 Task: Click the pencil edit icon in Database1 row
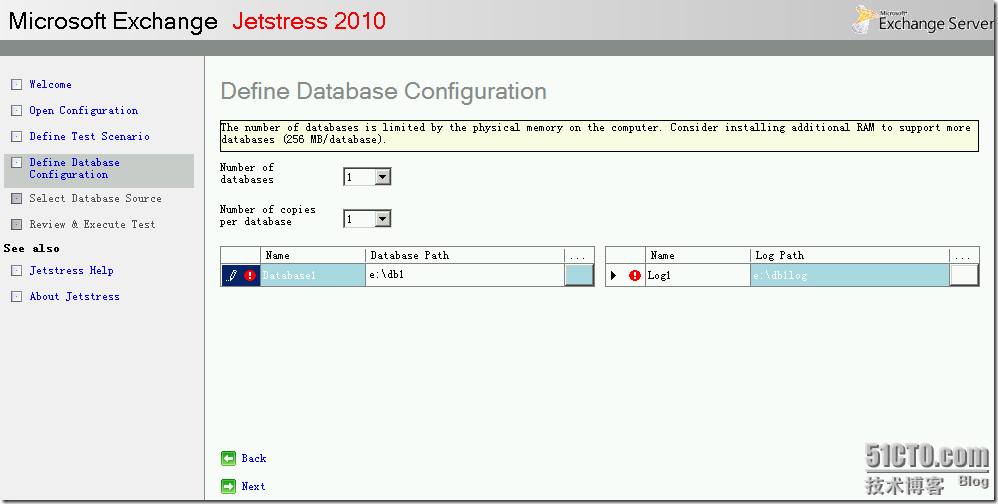[232, 276]
